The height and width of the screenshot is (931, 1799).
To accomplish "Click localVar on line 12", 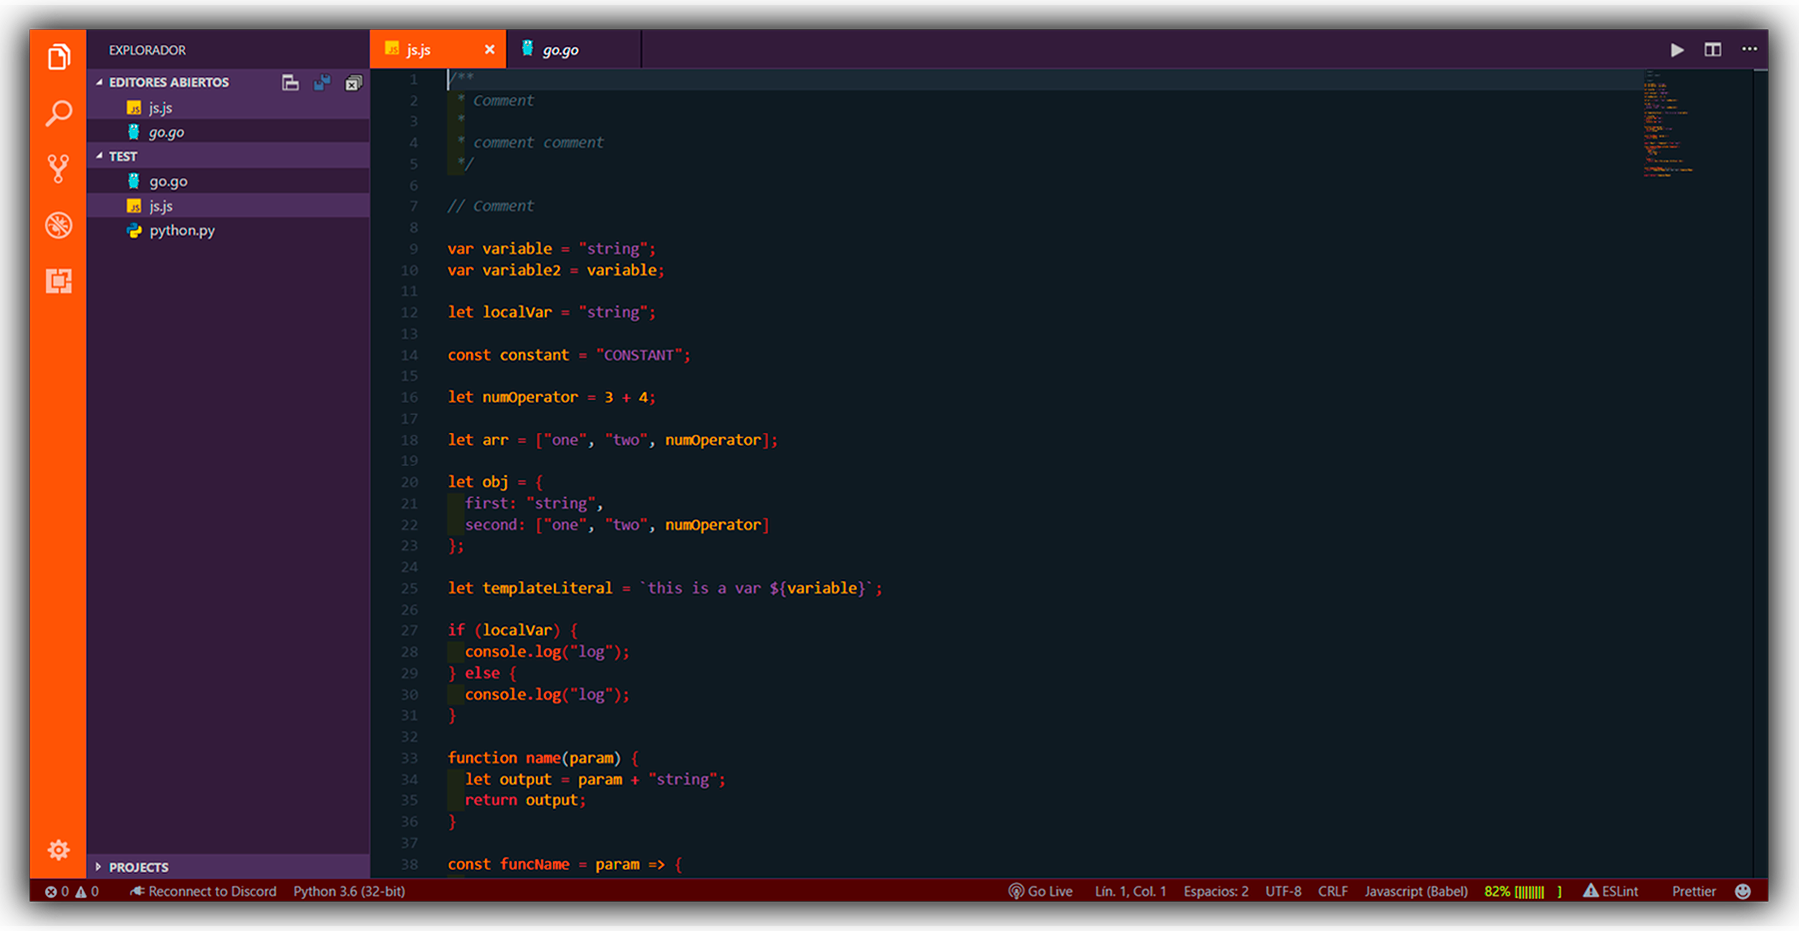I will (x=517, y=312).
